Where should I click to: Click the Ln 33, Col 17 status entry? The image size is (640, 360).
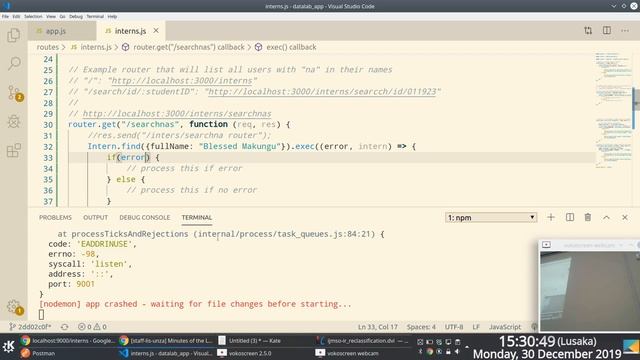(x=378, y=327)
